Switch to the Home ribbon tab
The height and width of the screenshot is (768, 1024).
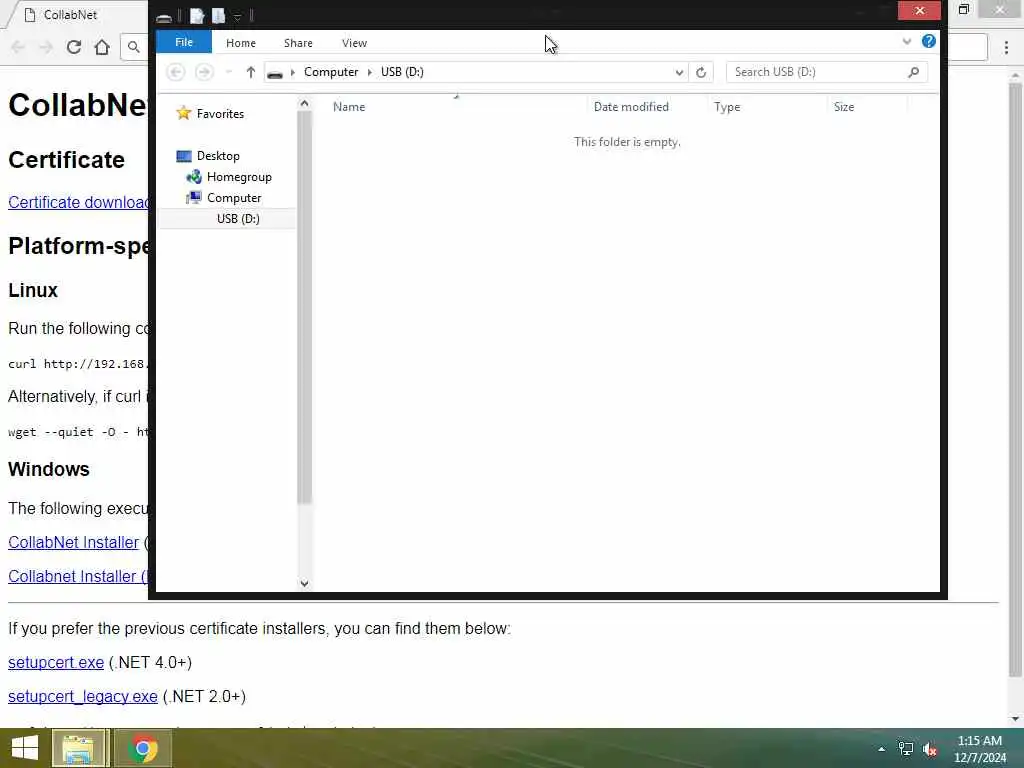(241, 43)
